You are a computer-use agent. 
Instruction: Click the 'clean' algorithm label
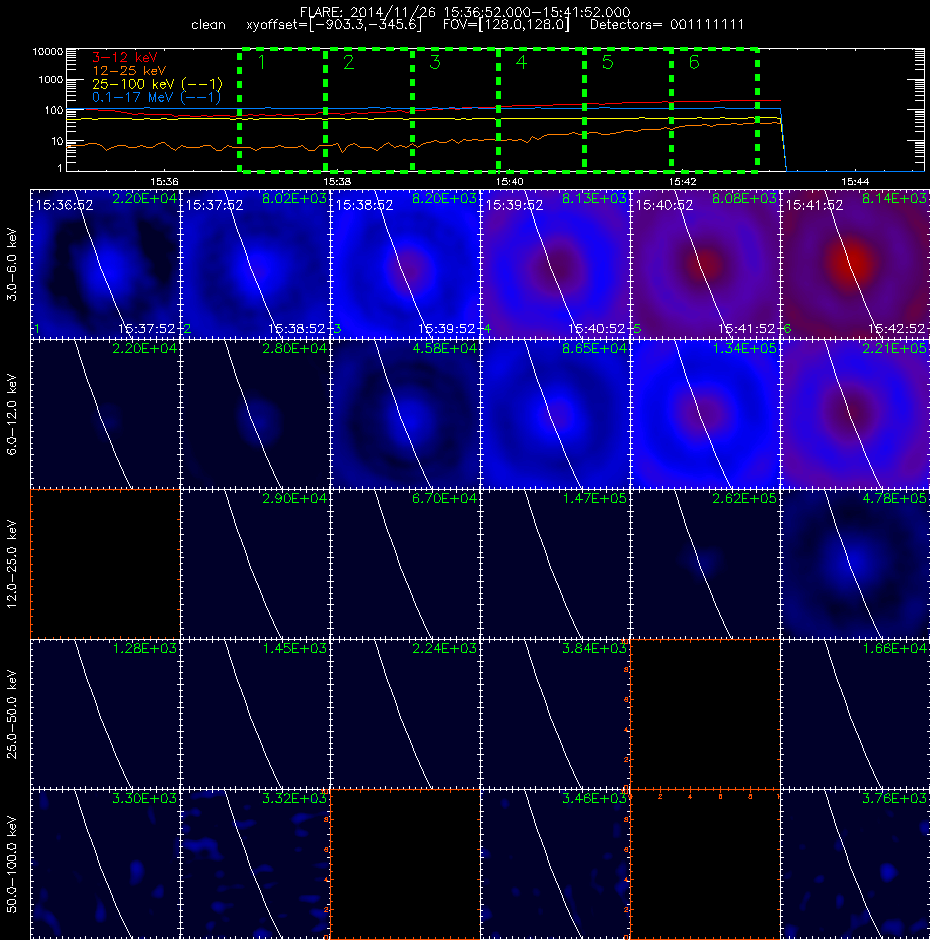(208, 25)
